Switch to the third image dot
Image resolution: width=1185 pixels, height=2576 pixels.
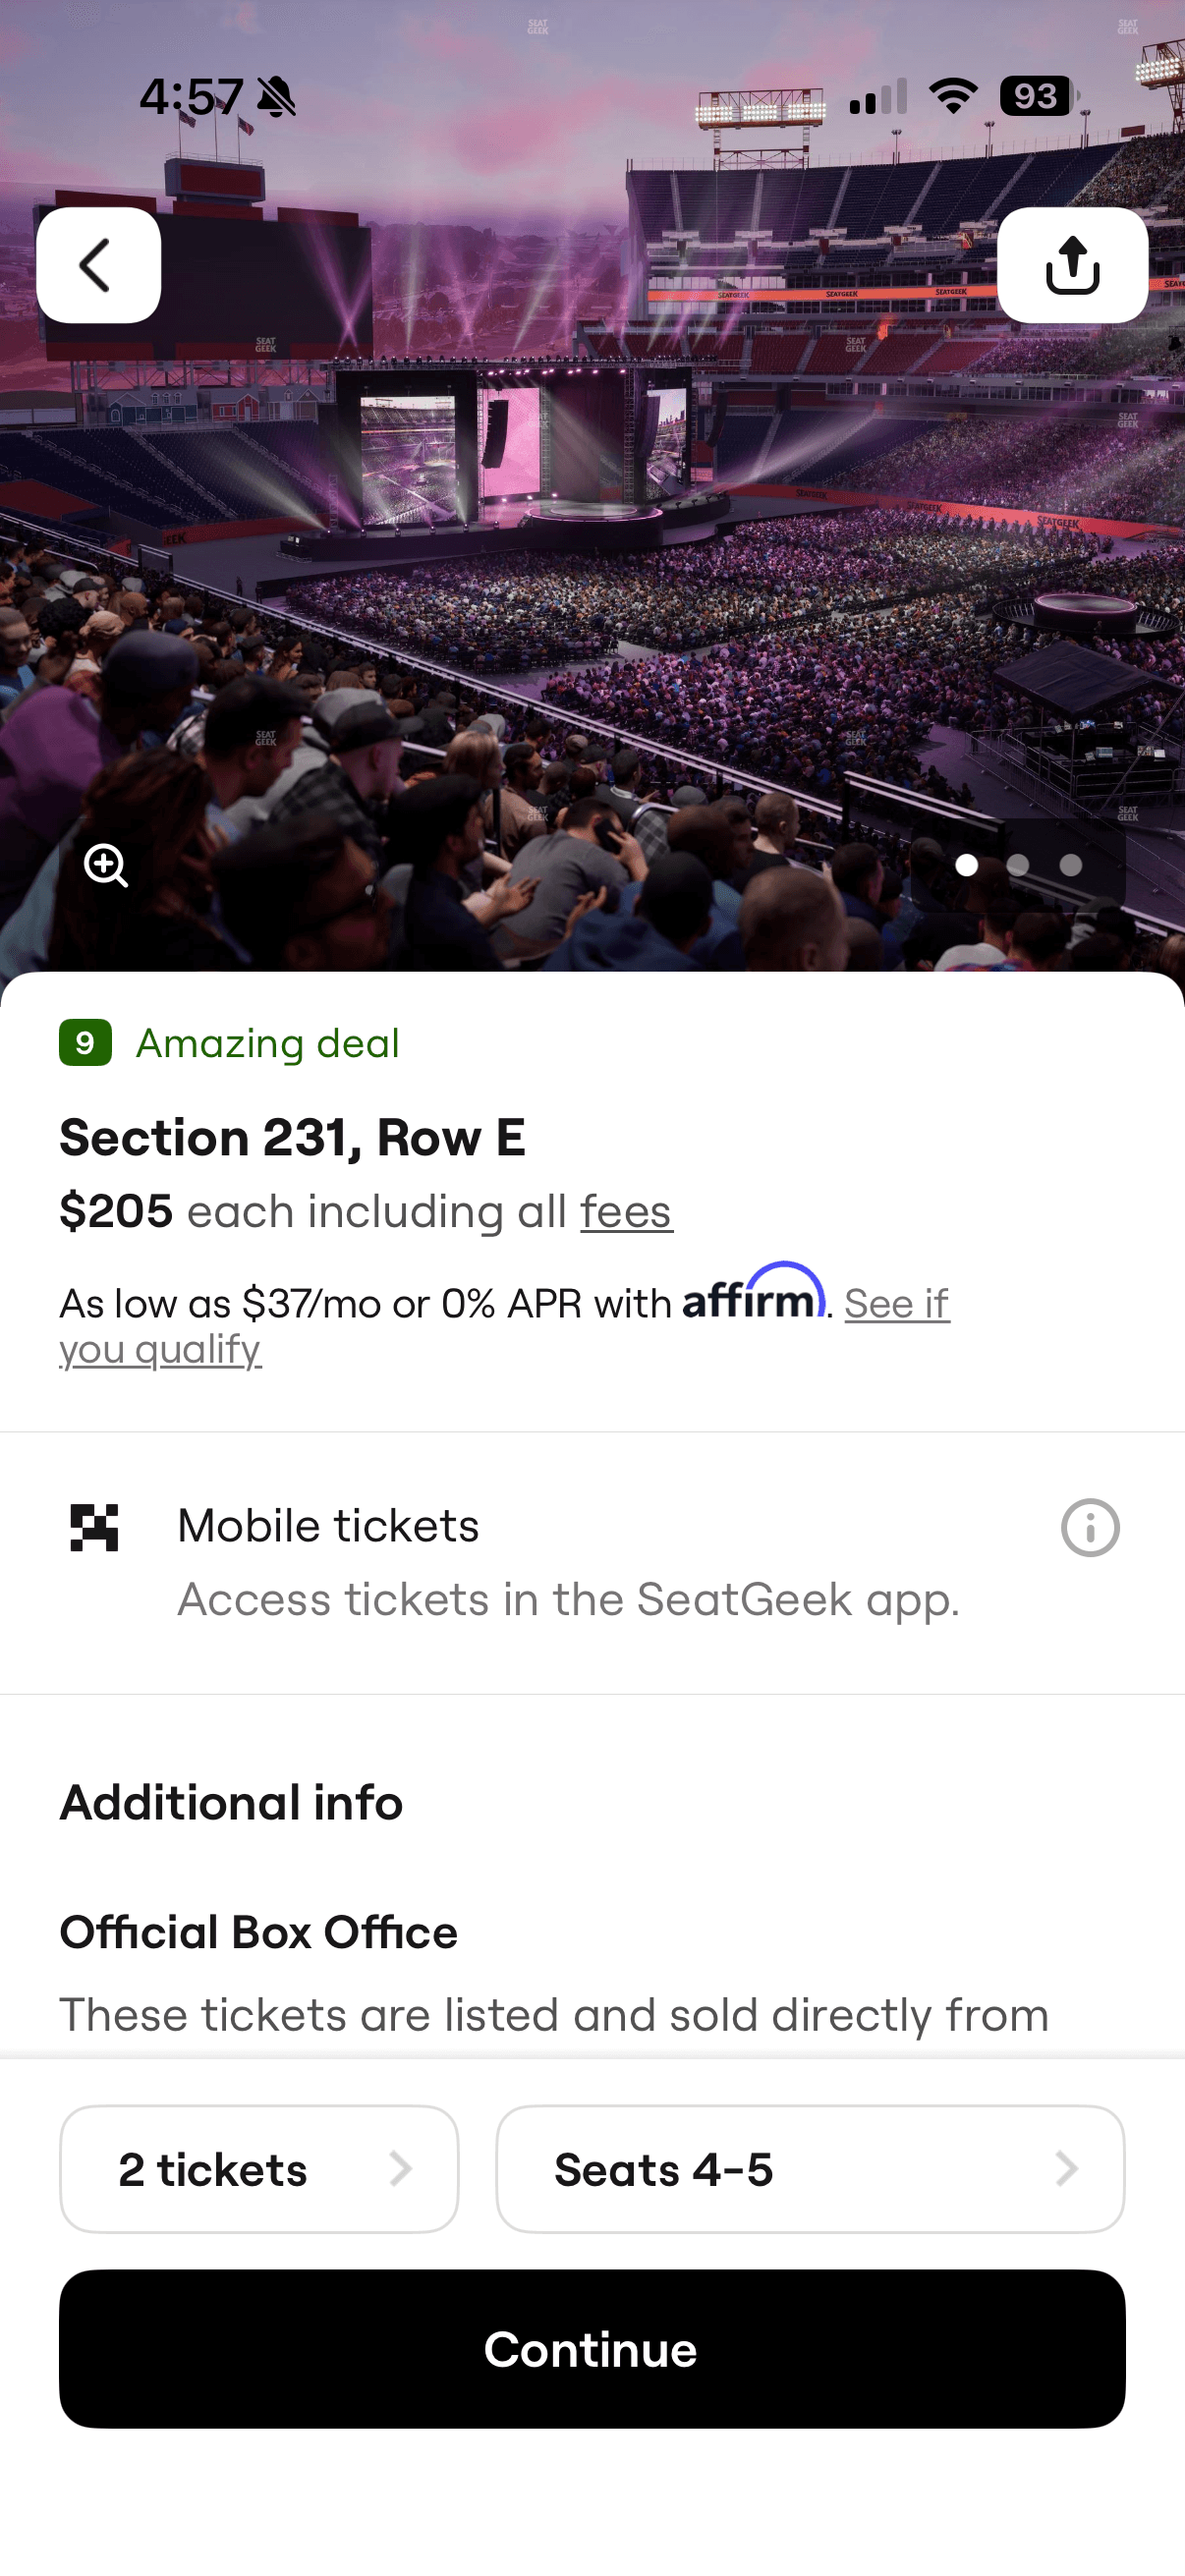(1070, 865)
